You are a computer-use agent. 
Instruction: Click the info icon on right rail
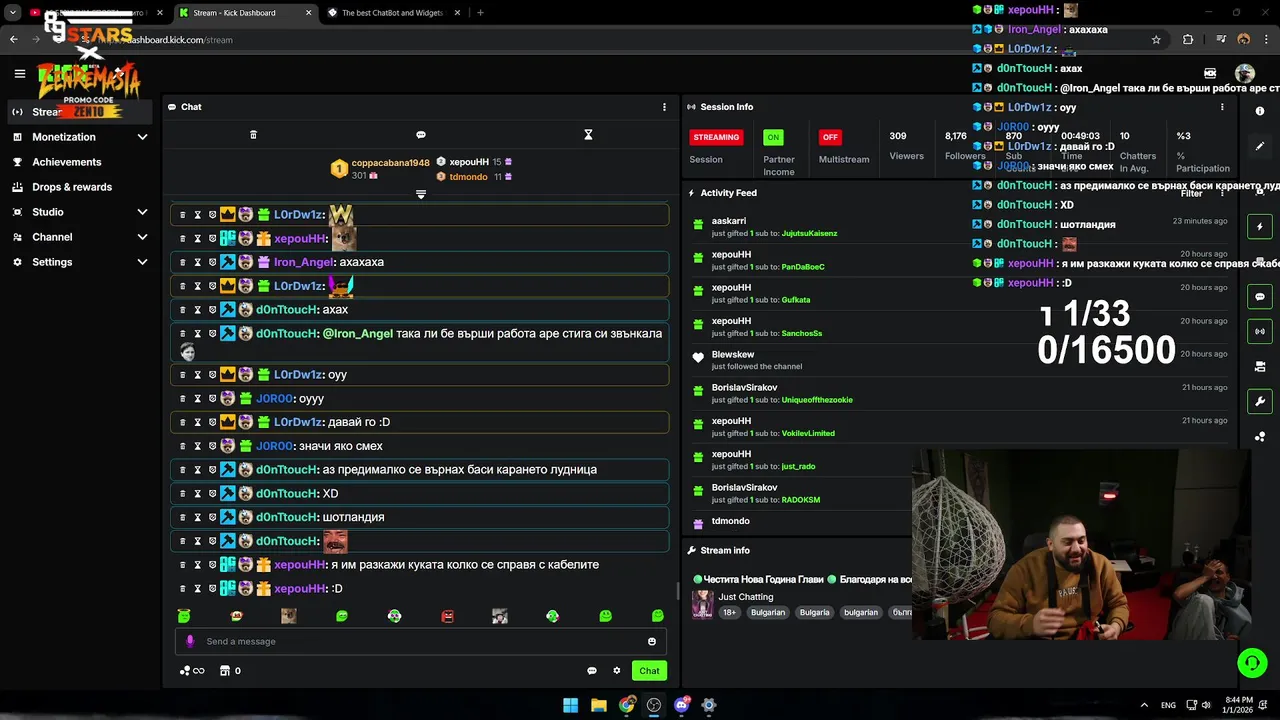point(1260,111)
